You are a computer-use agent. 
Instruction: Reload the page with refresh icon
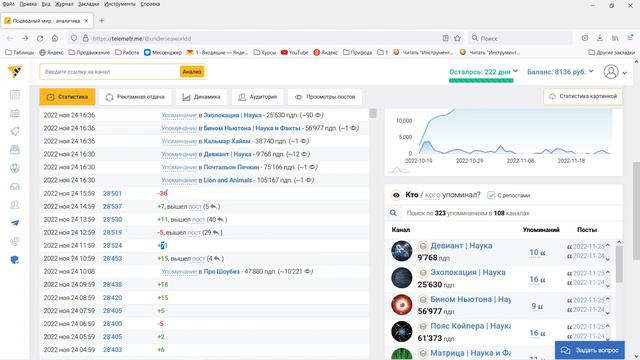point(40,38)
